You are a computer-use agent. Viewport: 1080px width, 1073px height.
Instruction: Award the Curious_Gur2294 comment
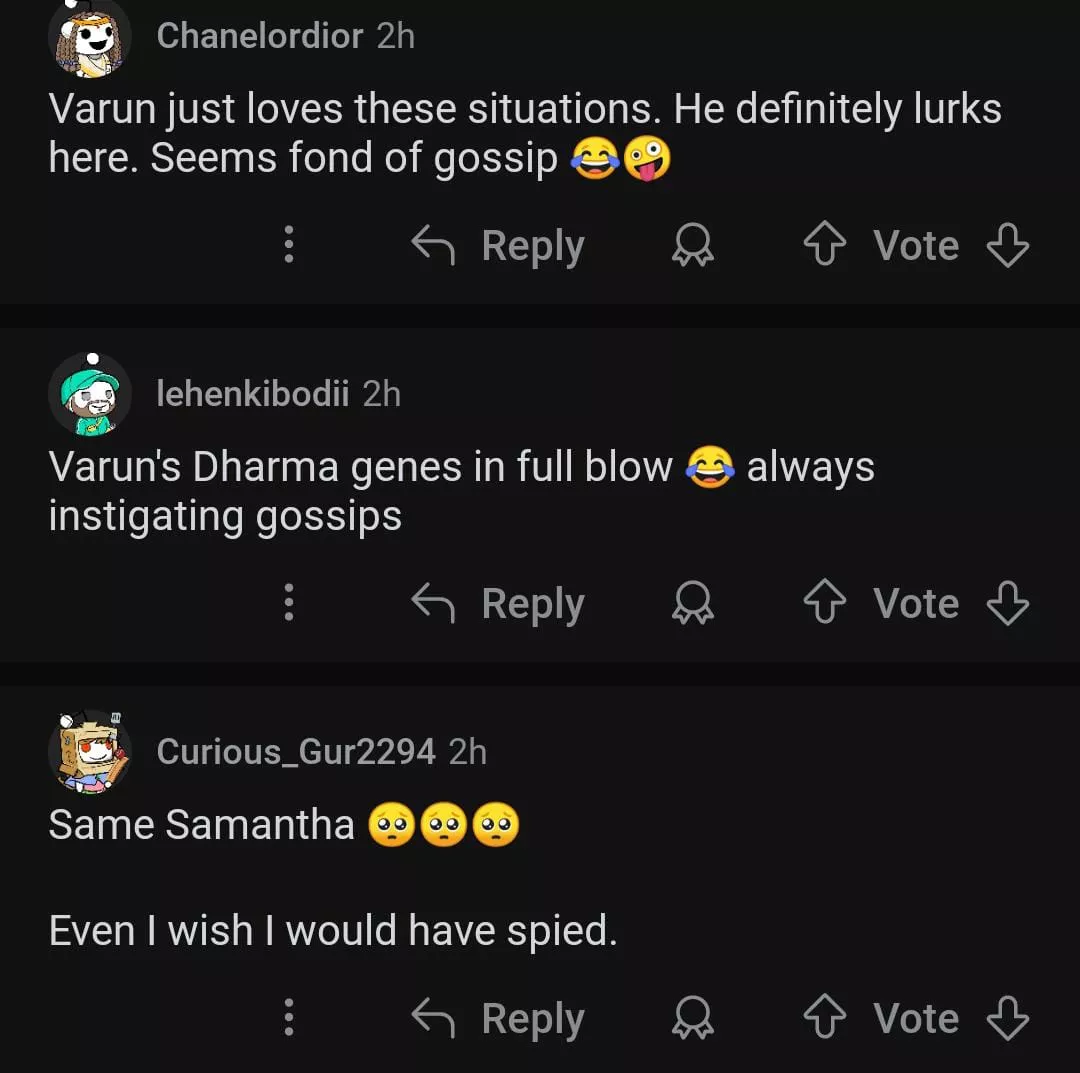(x=692, y=1019)
